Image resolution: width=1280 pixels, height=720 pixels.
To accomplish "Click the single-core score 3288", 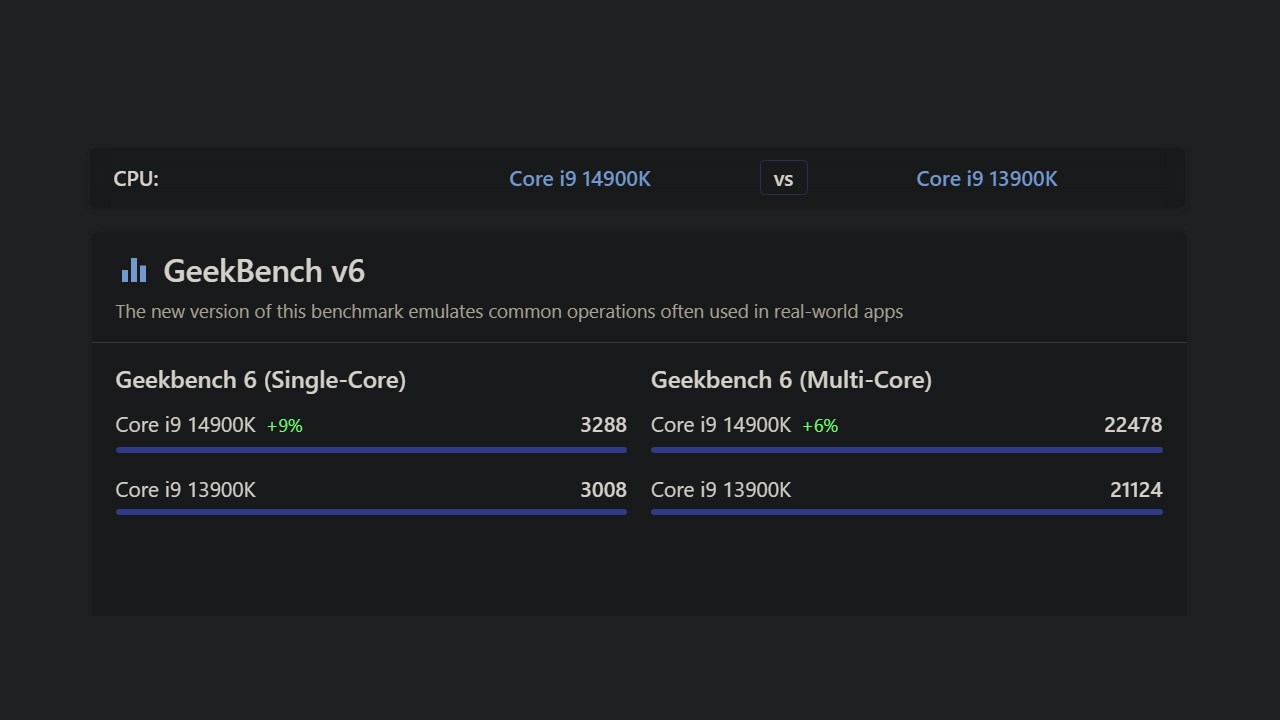I will tap(603, 425).
